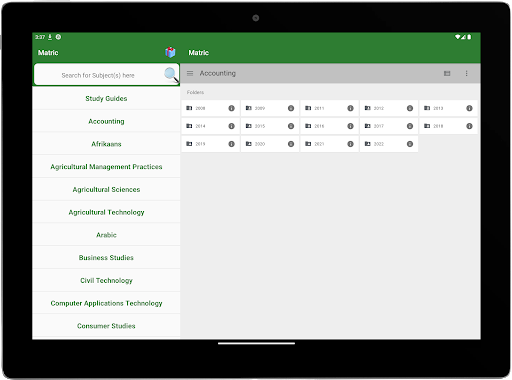Open the 2021 folder
The height and width of the screenshot is (380, 512).
click(x=329, y=144)
